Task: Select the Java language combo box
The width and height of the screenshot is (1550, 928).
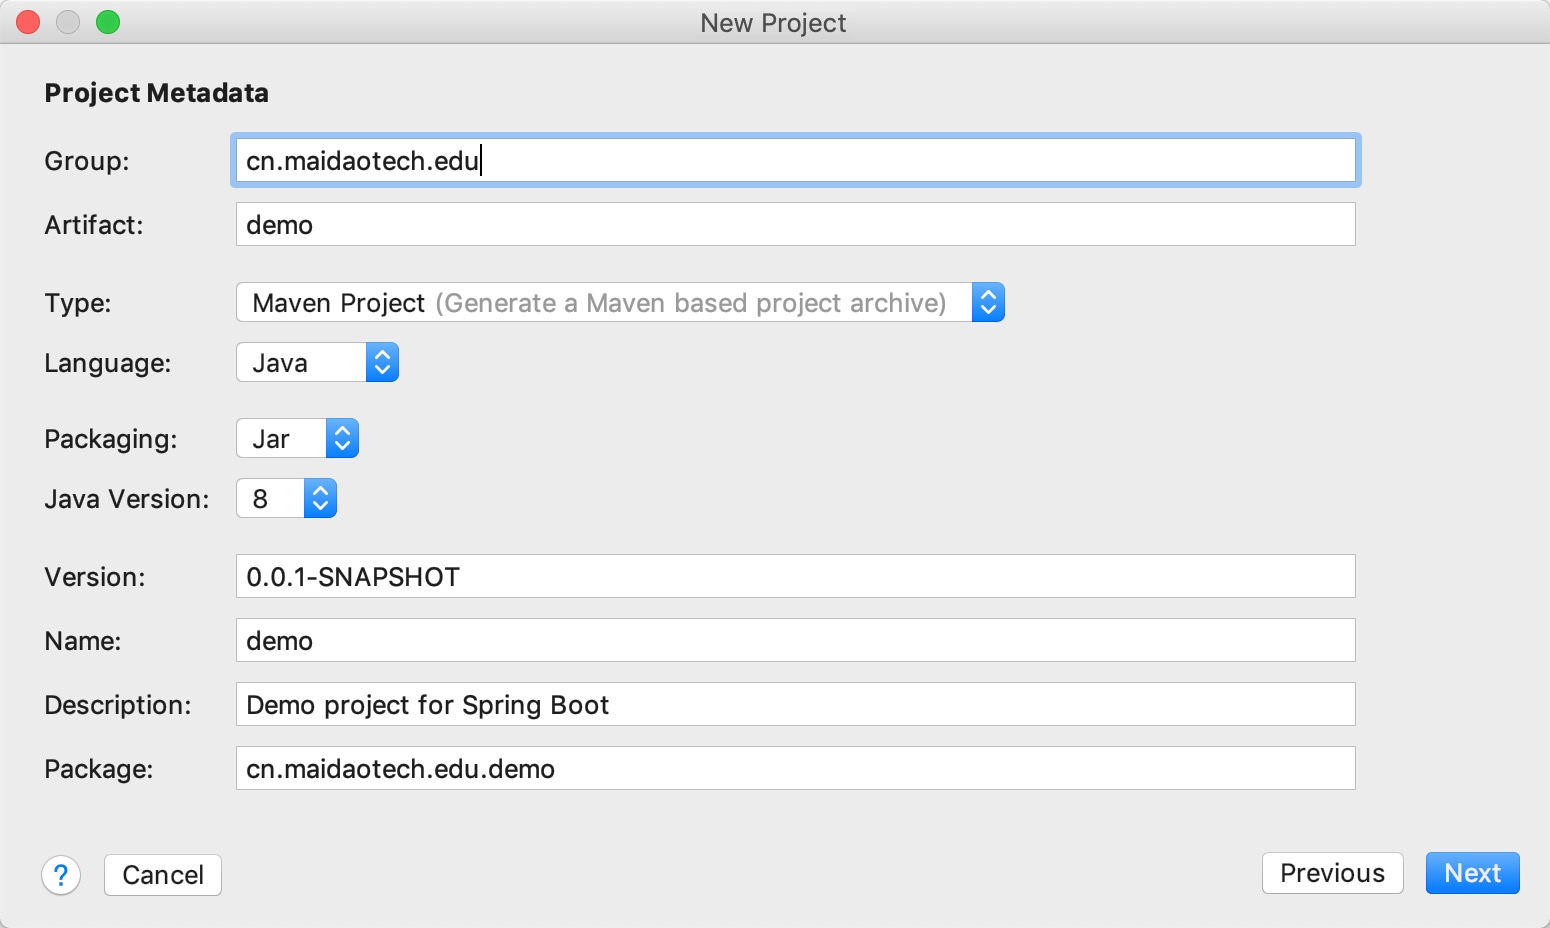Action: tap(302, 362)
